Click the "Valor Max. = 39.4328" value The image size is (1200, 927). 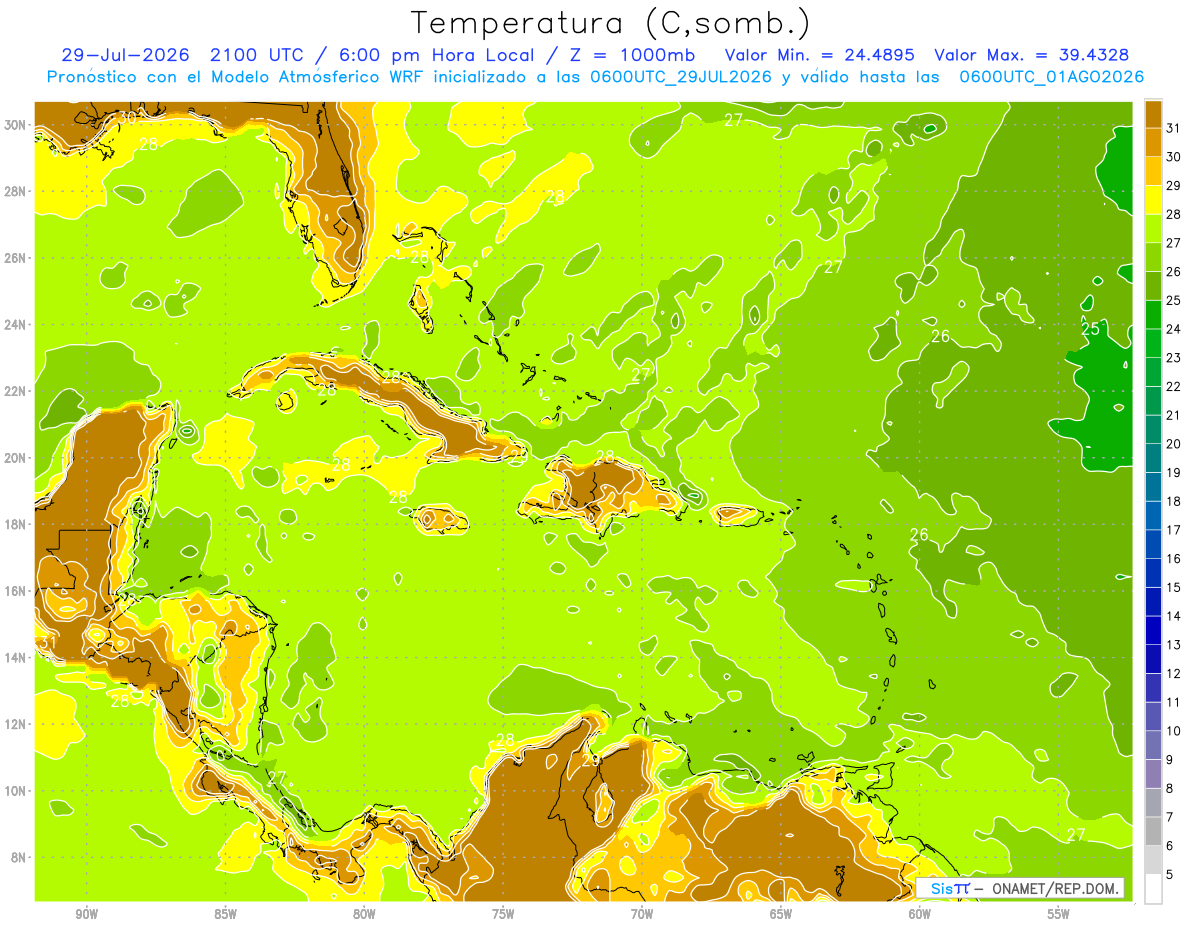(x=1032, y=54)
